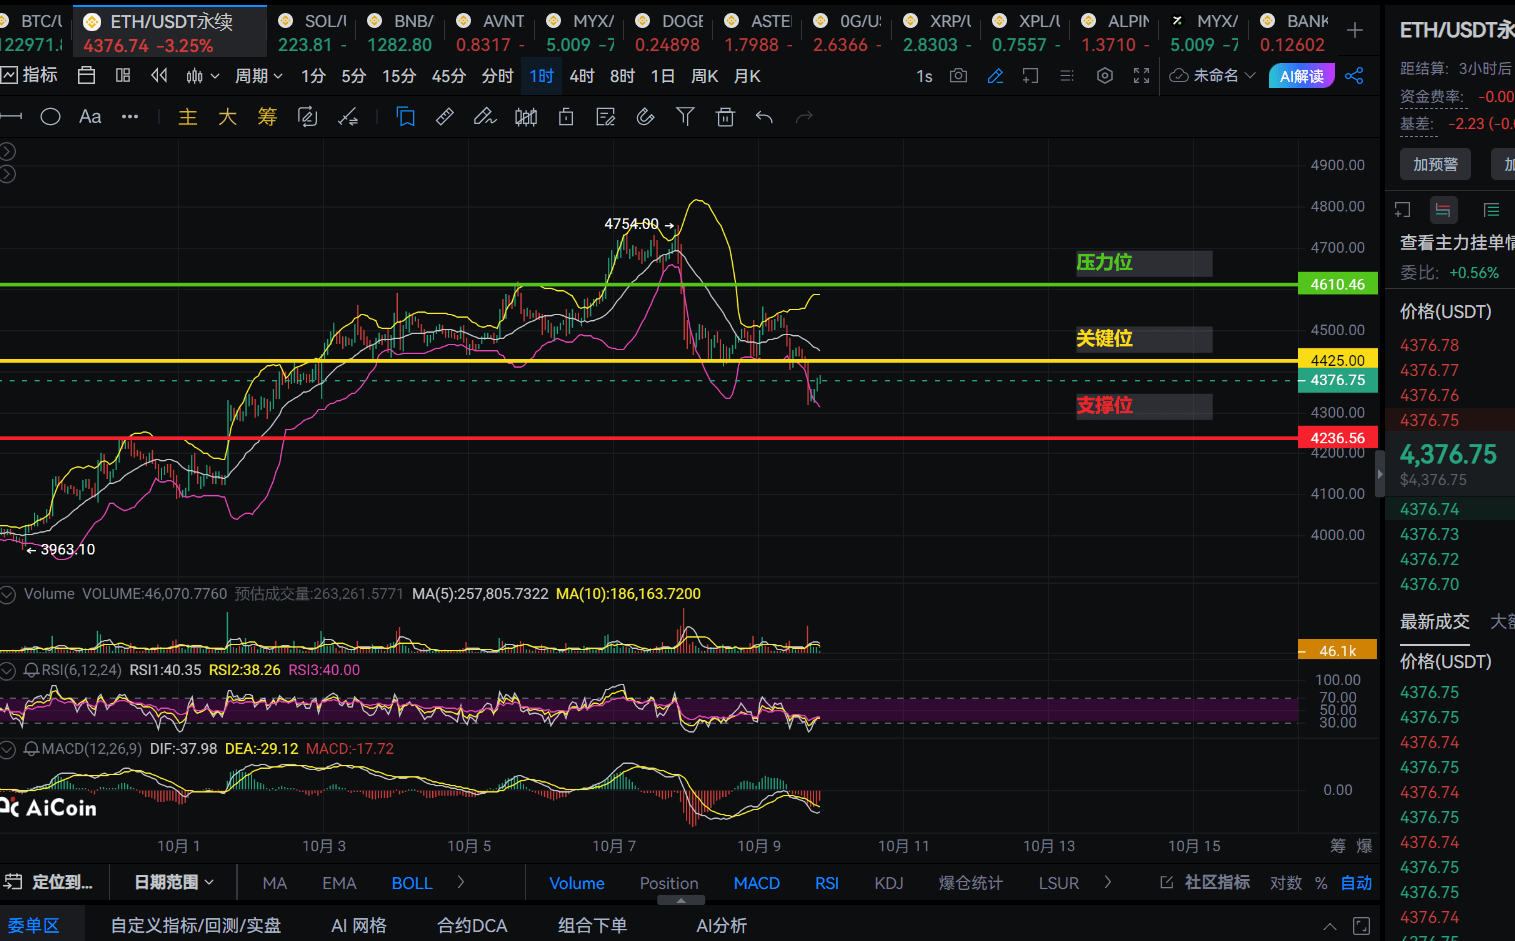This screenshot has width=1515, height=941.
Task: Open chart settings hexagon icon
Action: click(x=1104, y=76)
